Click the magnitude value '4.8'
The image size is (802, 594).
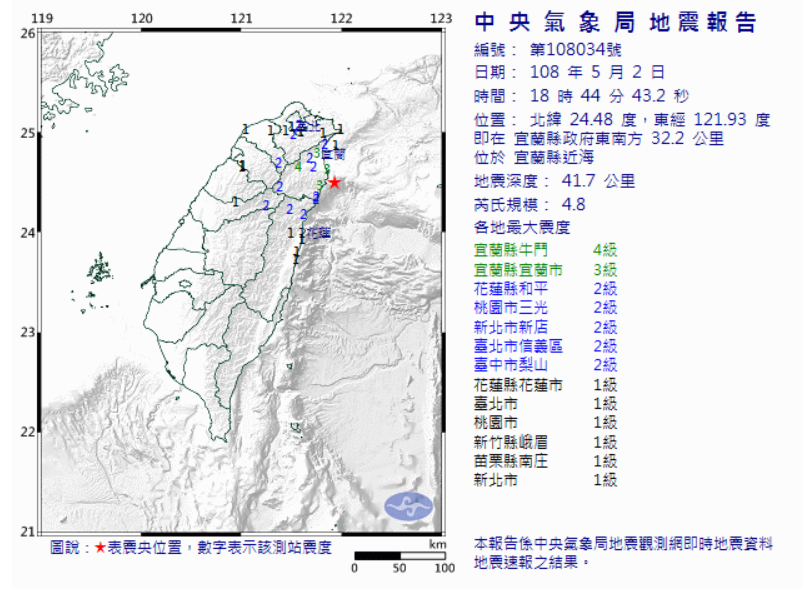(573, 205)
